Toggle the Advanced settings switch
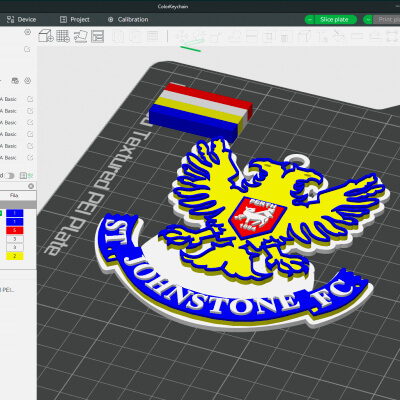This screenshot has height=400, width=400. click(x=9, y=176)
